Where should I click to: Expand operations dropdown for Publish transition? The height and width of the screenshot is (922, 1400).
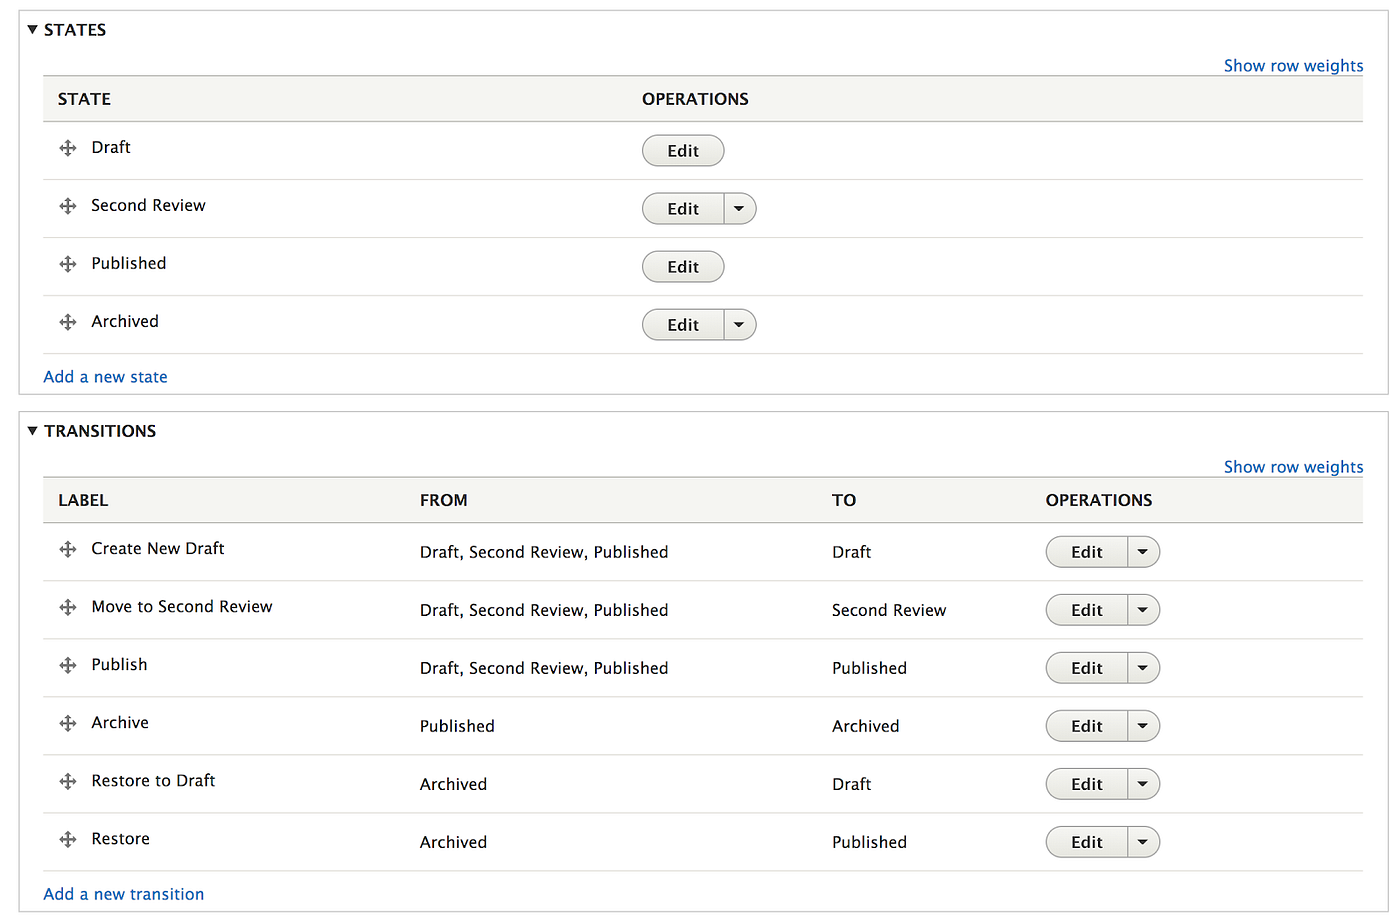pyautogui.click(x=1143, y=668)
